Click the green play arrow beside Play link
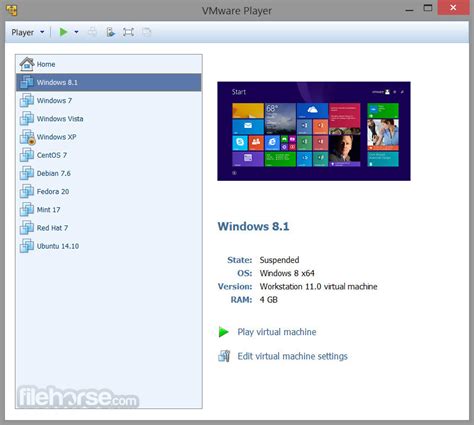The image size is (474, 425). click(224, 332)
